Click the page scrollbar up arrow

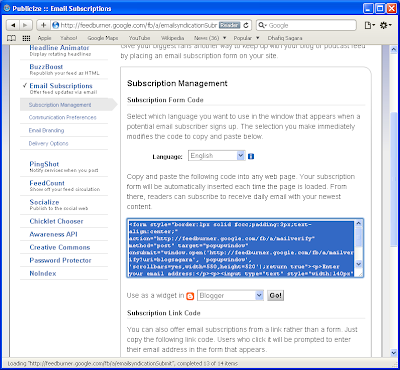tap(393, 50)
